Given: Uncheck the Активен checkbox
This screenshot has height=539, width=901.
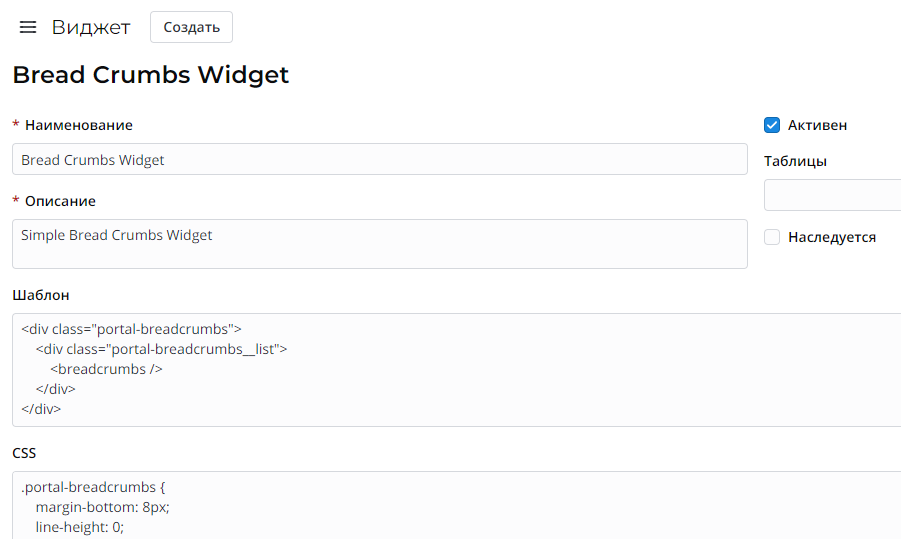Looking at the screenshot, I should (772, 125).
